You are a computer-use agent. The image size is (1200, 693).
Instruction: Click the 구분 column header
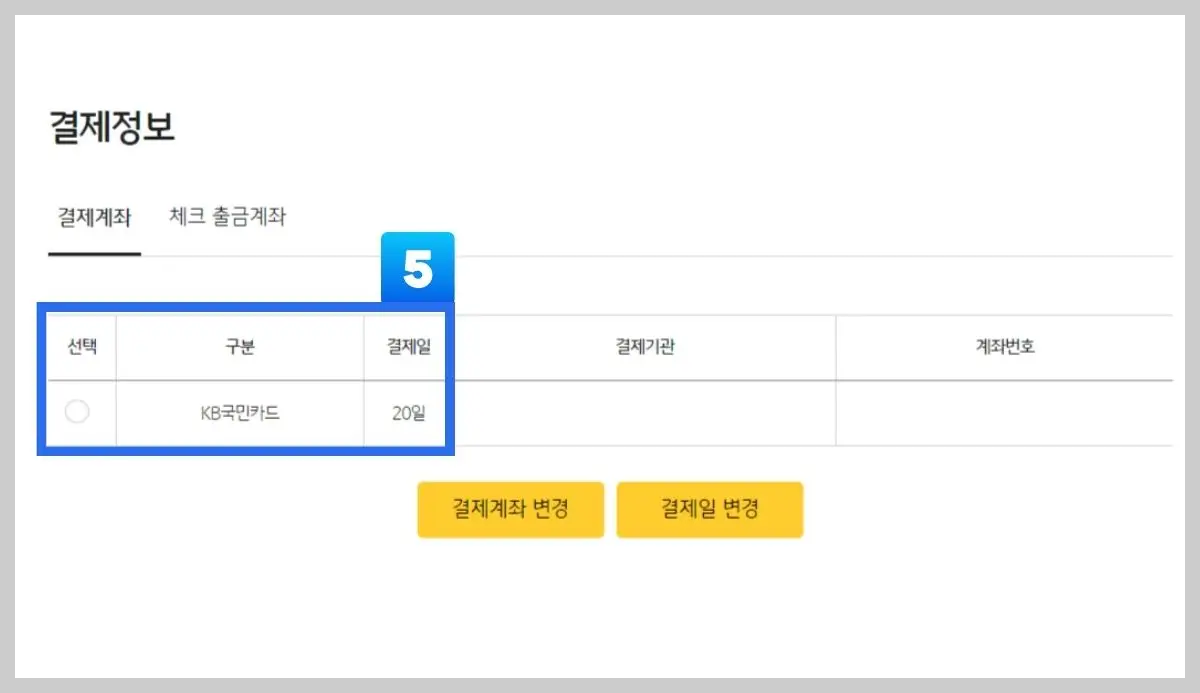click(240, 346)
